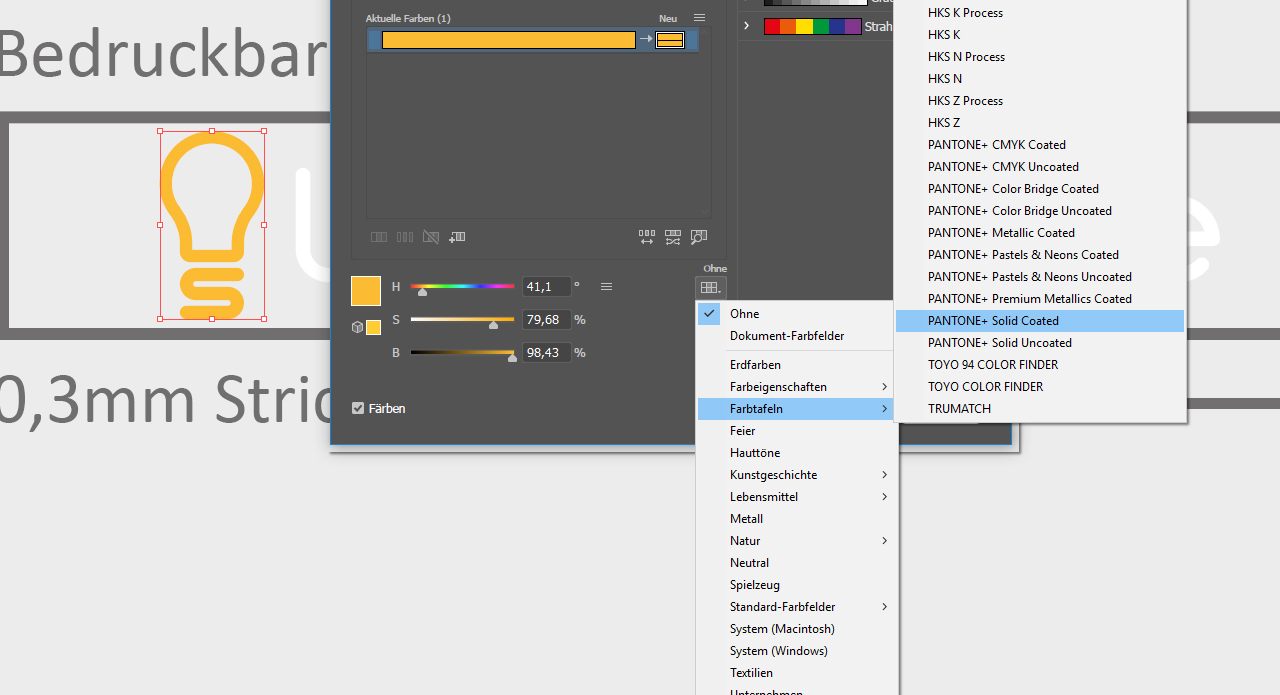Open the Lebensmittel submenu
Viewport: 1280px width, 695px height.
pyautogui.click(x=796, y=497)
